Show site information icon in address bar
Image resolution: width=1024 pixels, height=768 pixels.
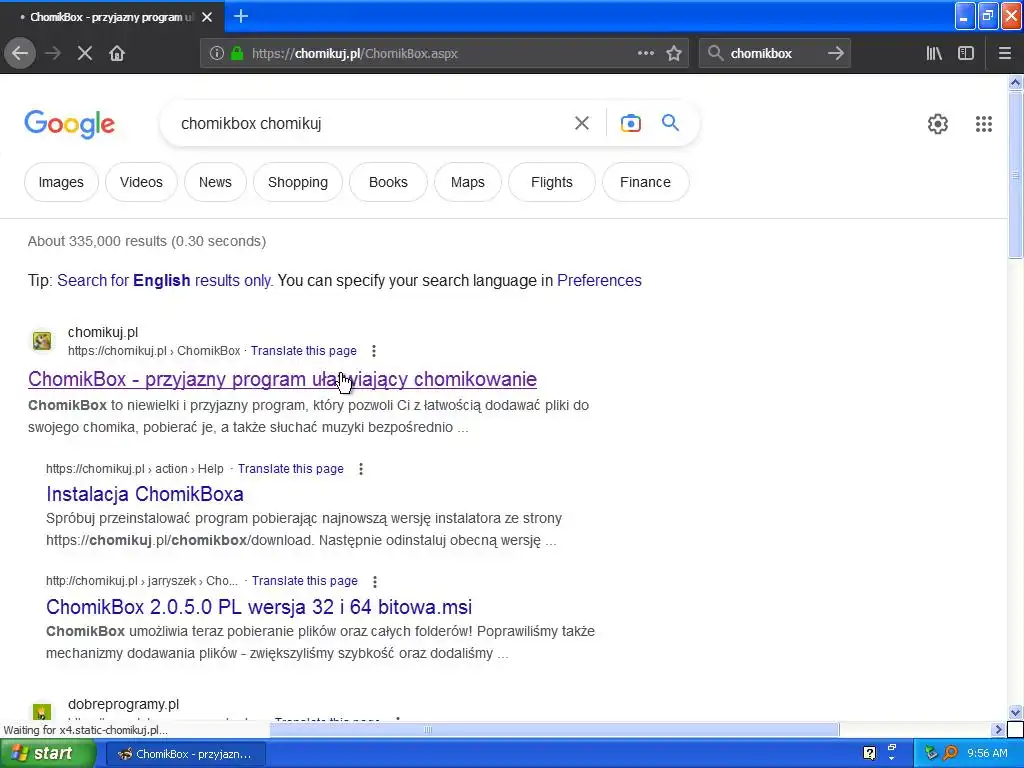(x=216, y=54)
